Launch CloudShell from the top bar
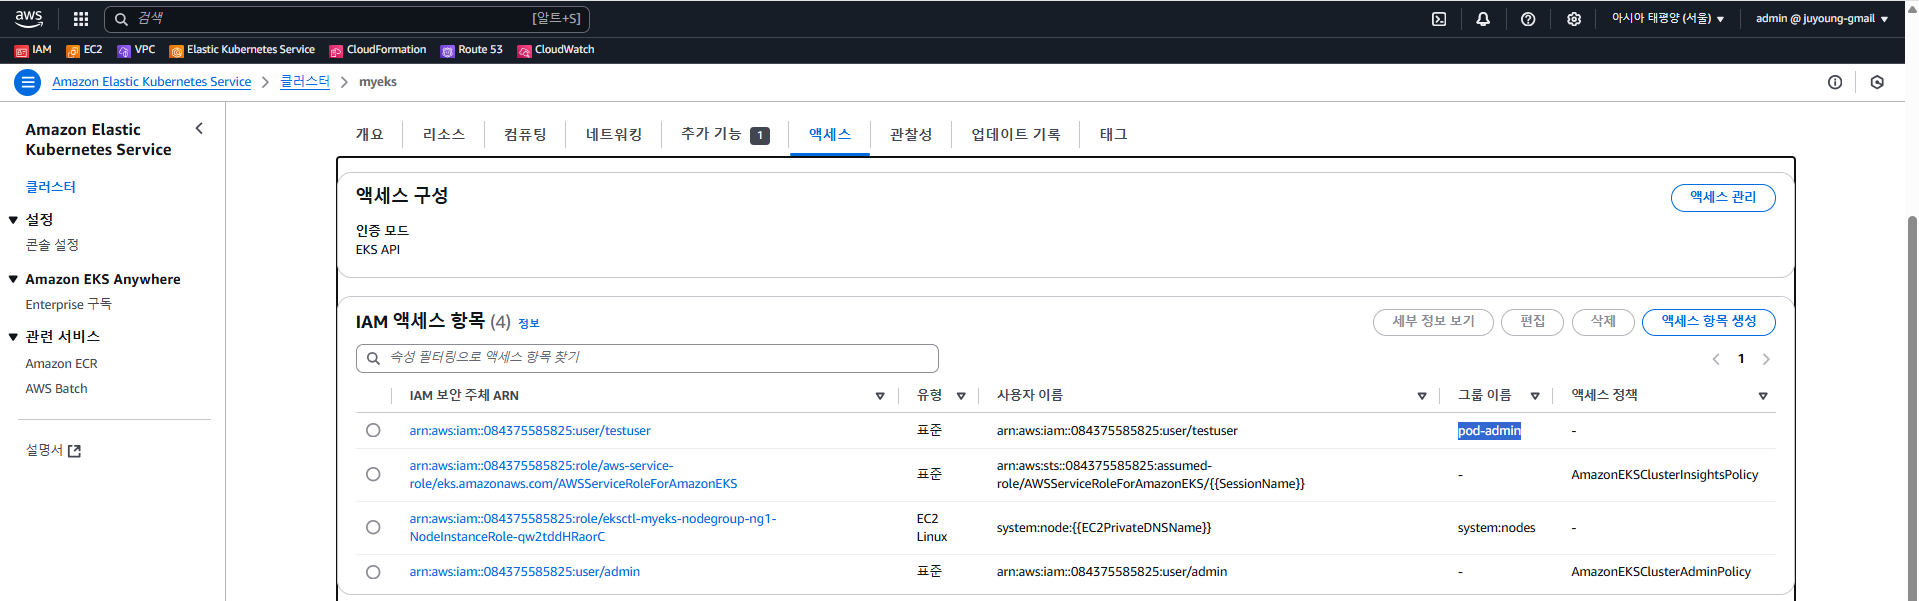This screenshot has width=1919, height=601. coord(1439,19)
